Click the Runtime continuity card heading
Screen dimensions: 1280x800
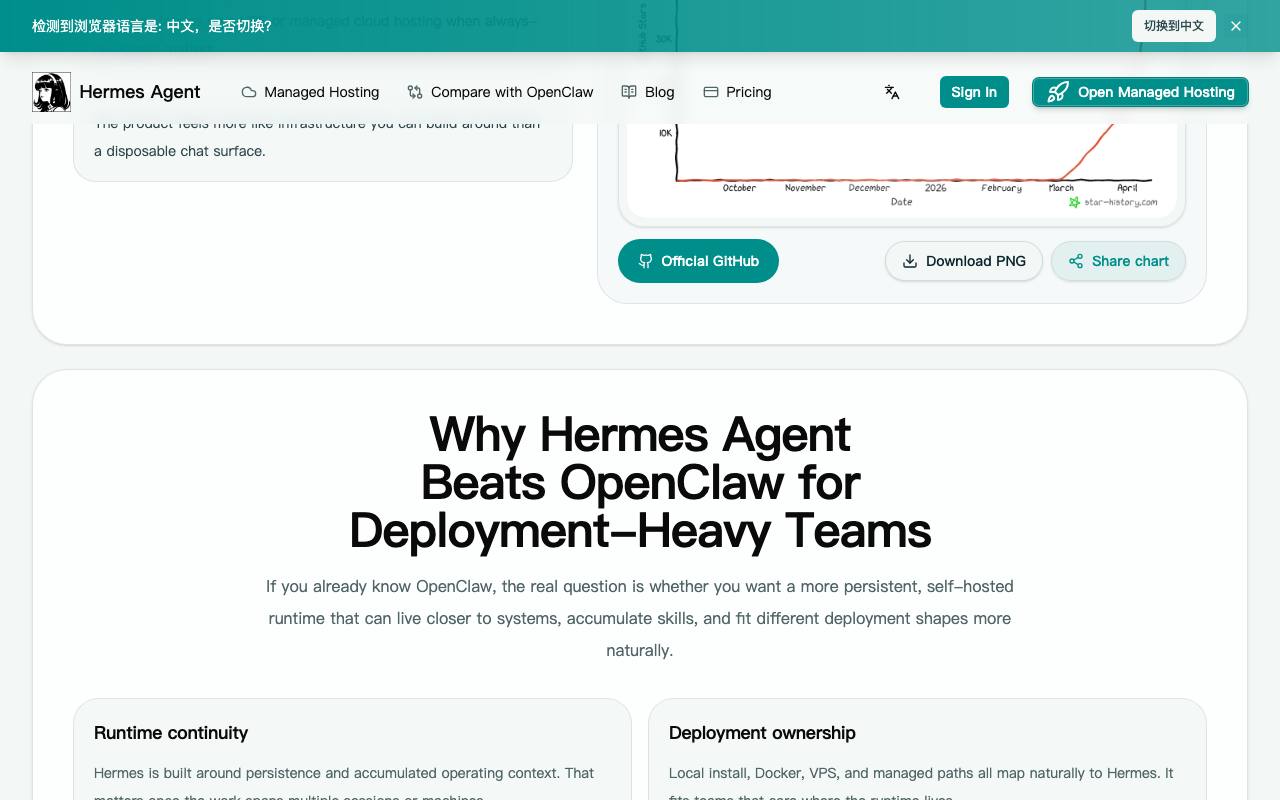coord(171,733)
